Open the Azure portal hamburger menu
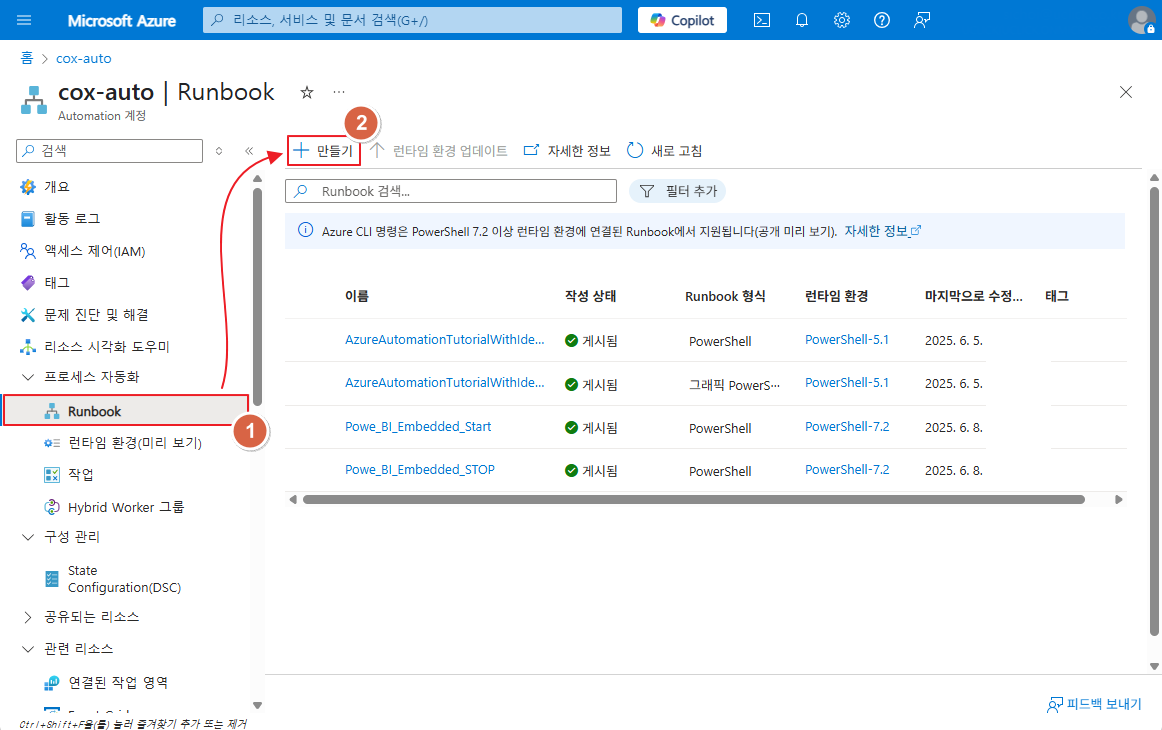The width and height of the screenshot is (1162, 730). coord(24,20)
